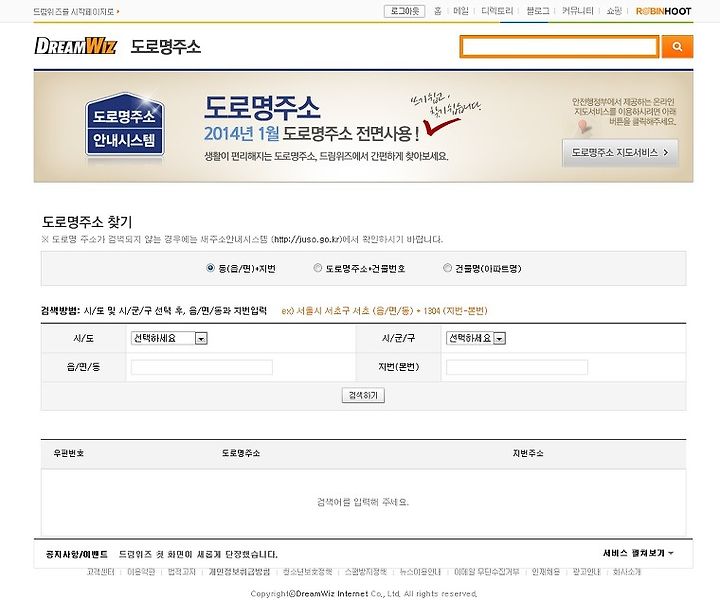Click the ROBINHOOT logo link
The image size is (720, 600).
tap(664, 11)
